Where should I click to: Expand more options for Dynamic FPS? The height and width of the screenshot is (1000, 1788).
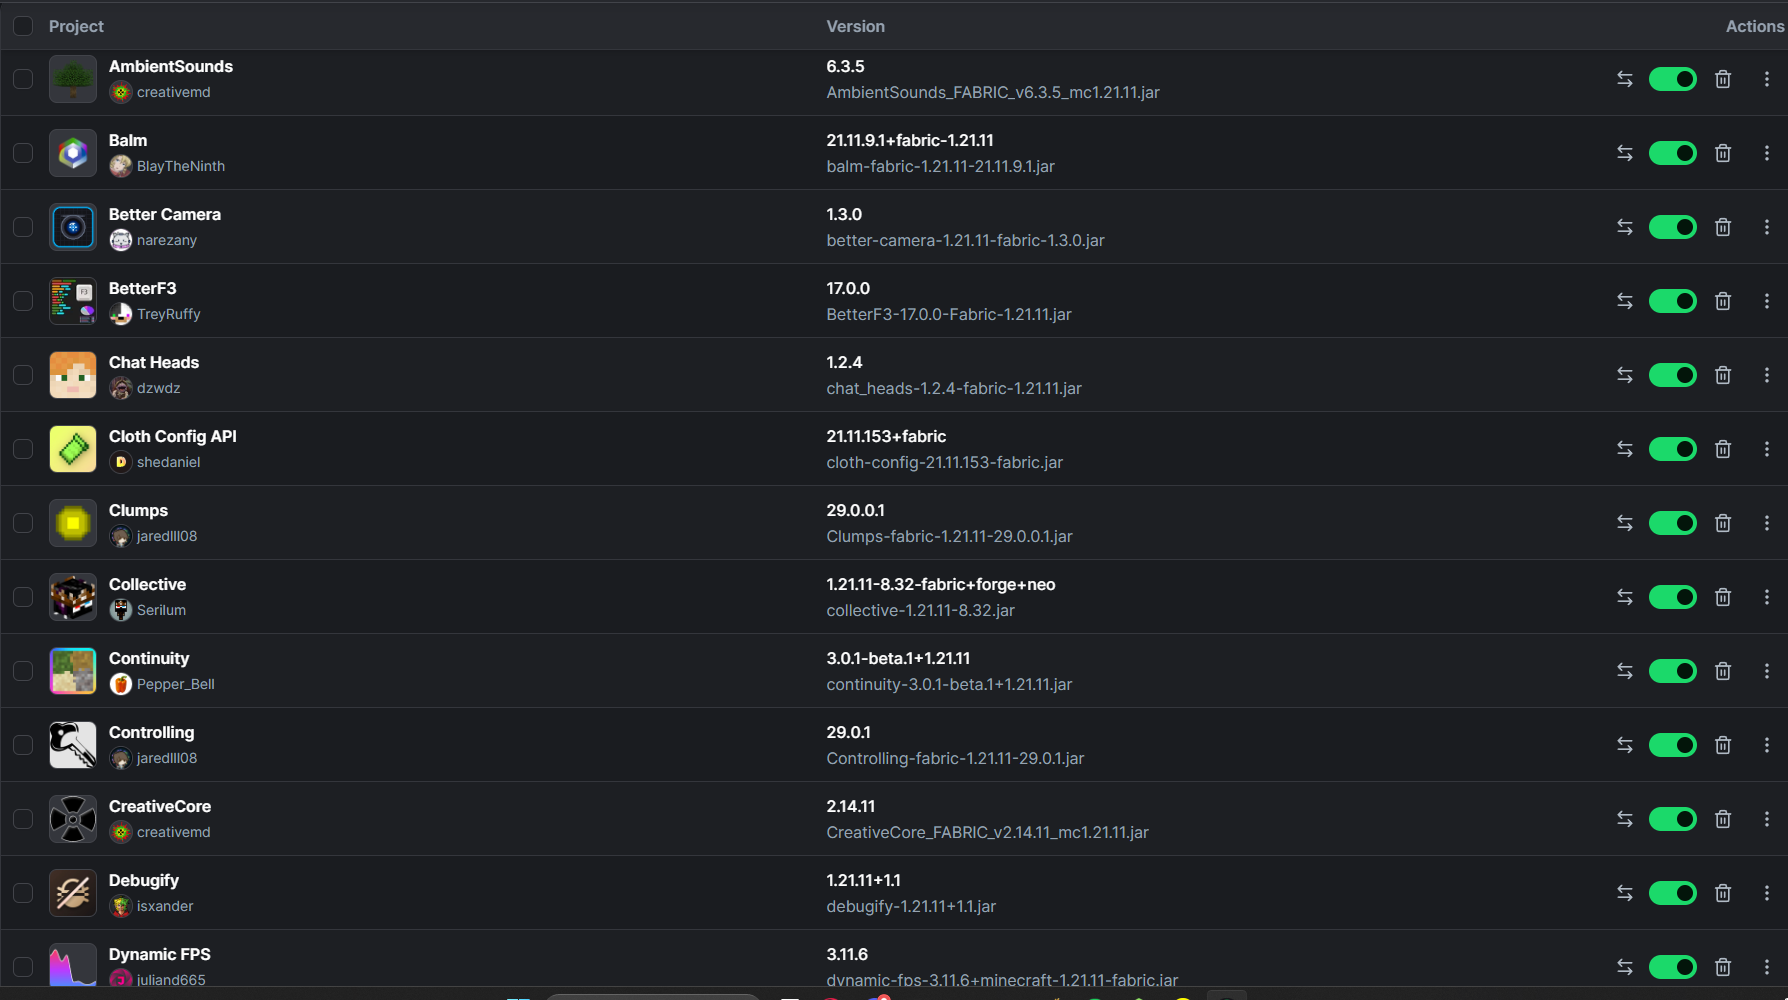coord(1767,967)
